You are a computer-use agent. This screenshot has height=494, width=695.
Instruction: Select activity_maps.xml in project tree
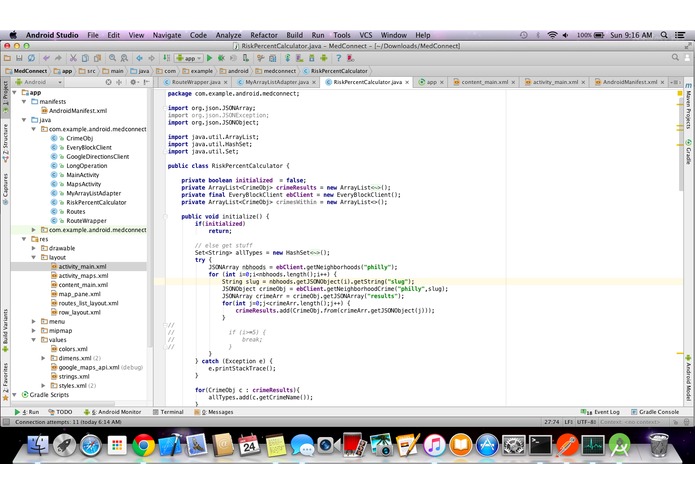click(83, 276)
